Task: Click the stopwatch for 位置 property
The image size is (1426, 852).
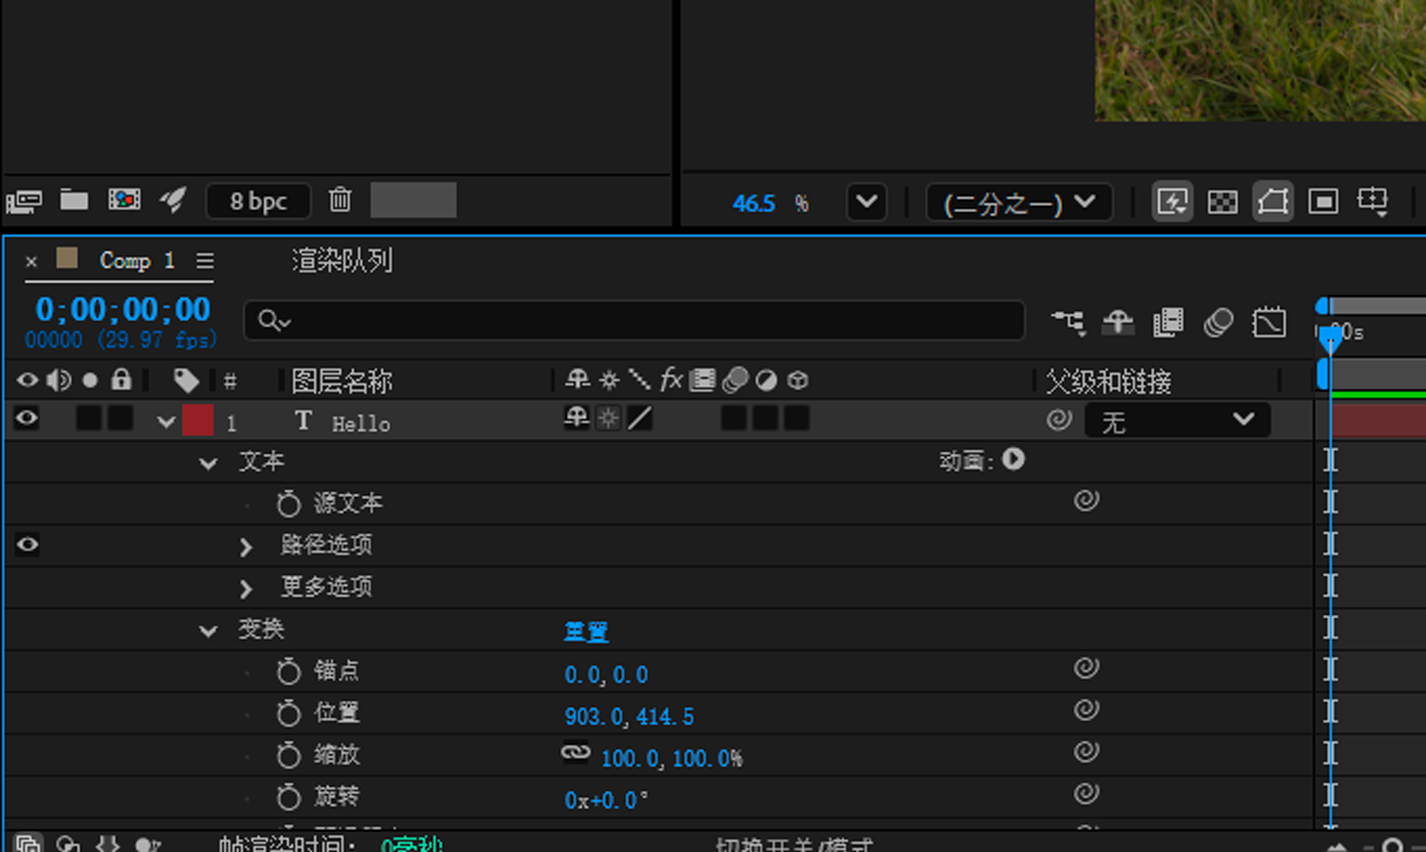Action: point(288,713)
